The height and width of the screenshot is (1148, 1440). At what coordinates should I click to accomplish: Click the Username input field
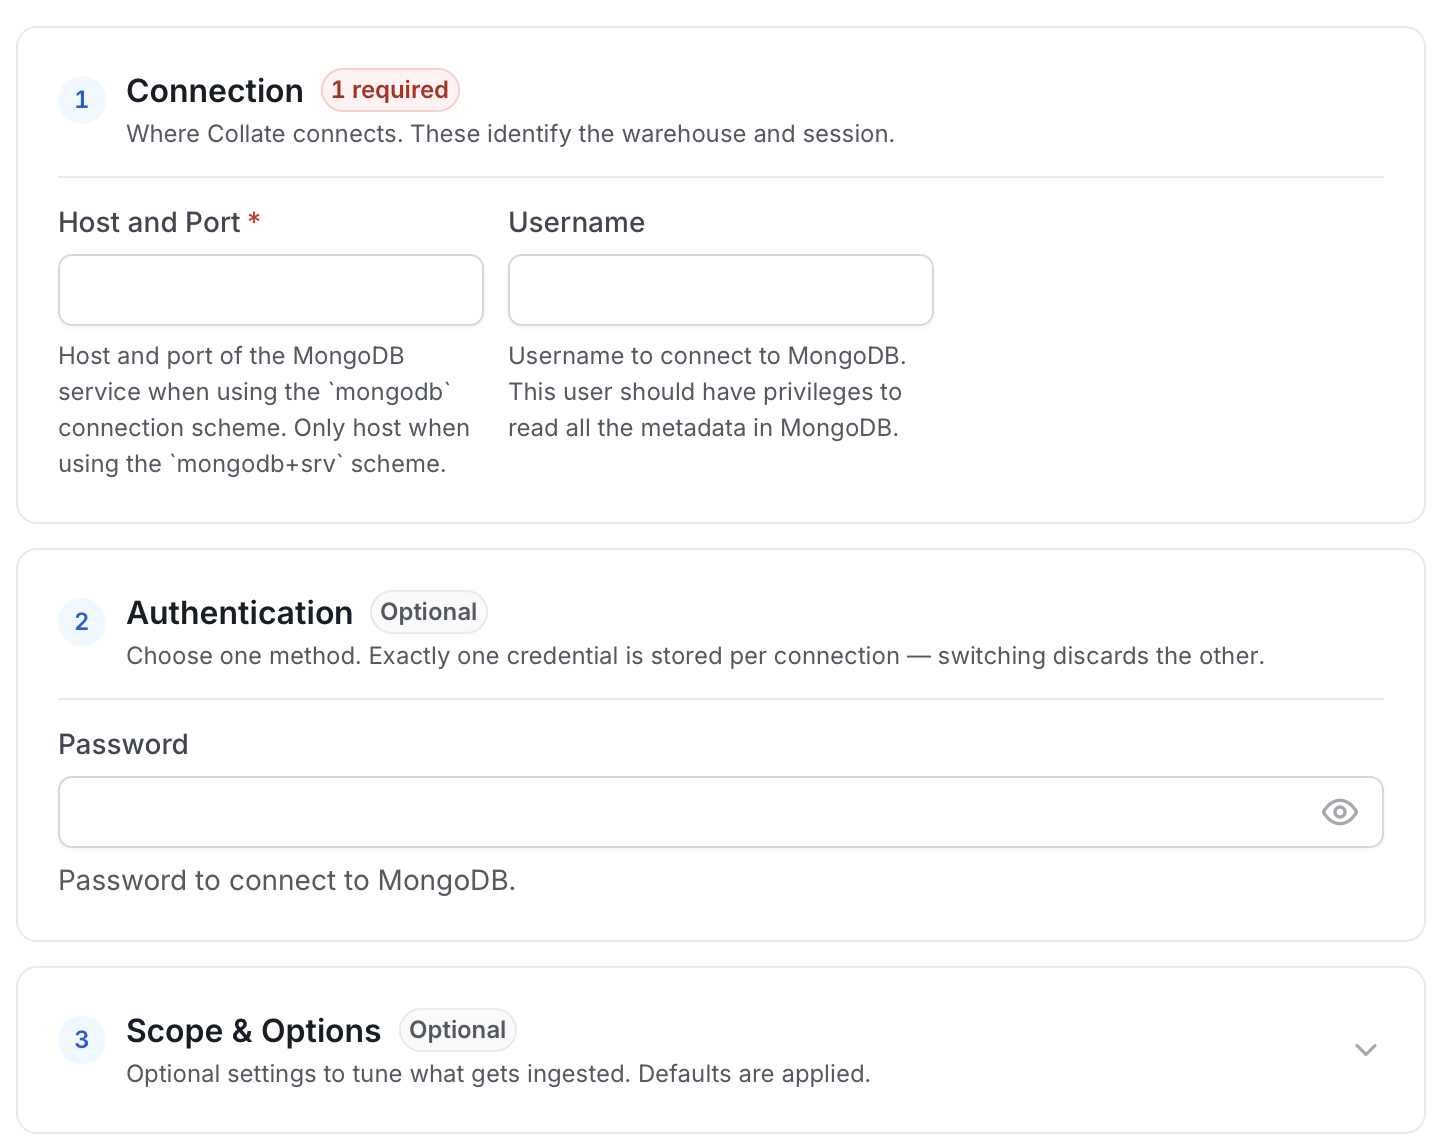[721, 290]
